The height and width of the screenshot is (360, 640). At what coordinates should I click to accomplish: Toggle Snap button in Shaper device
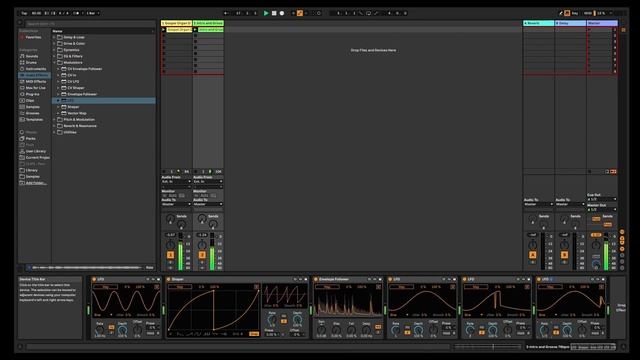click(254, 334)
